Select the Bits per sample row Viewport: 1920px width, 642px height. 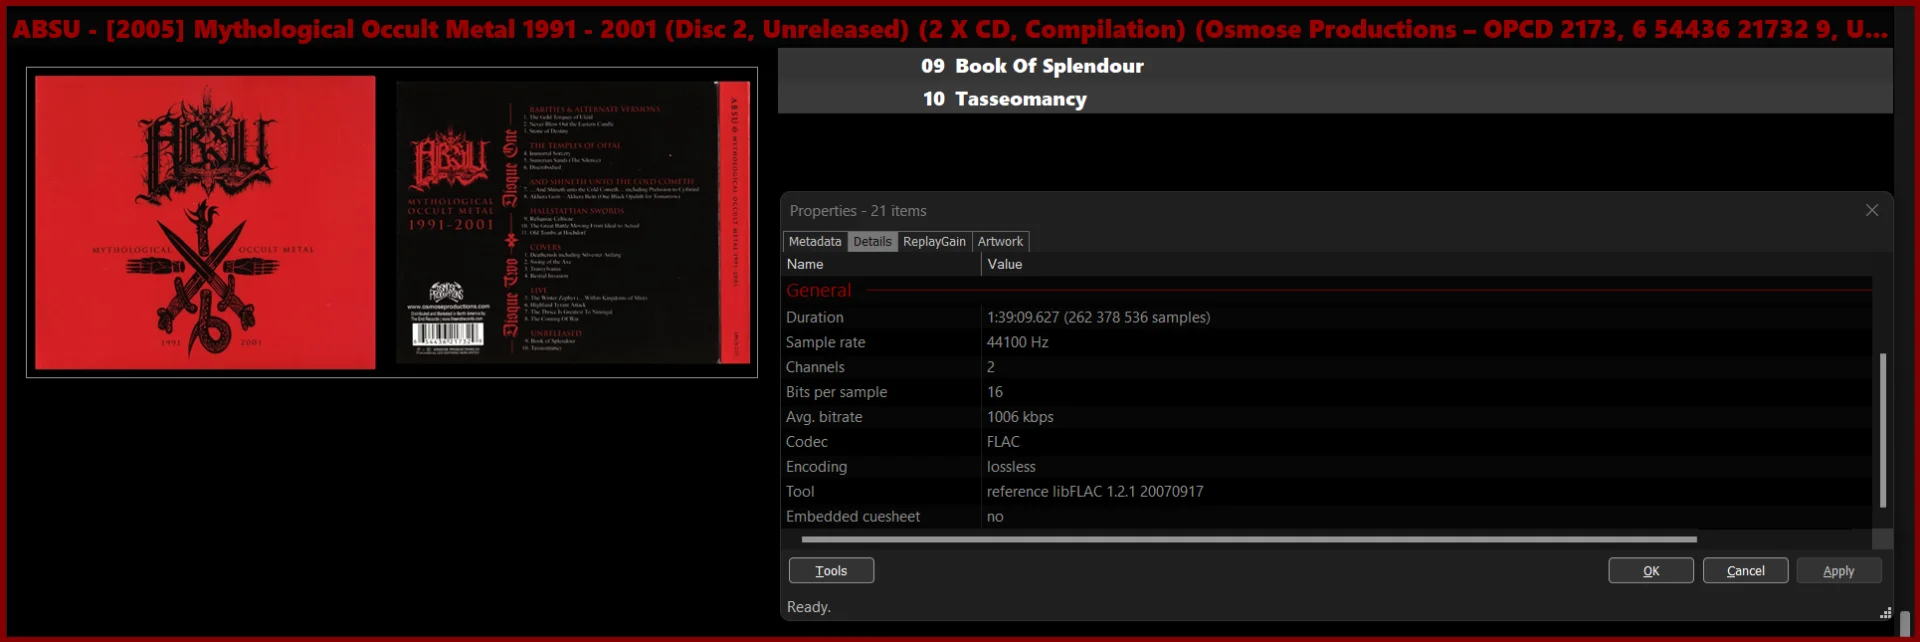(x=1326, y=392)
